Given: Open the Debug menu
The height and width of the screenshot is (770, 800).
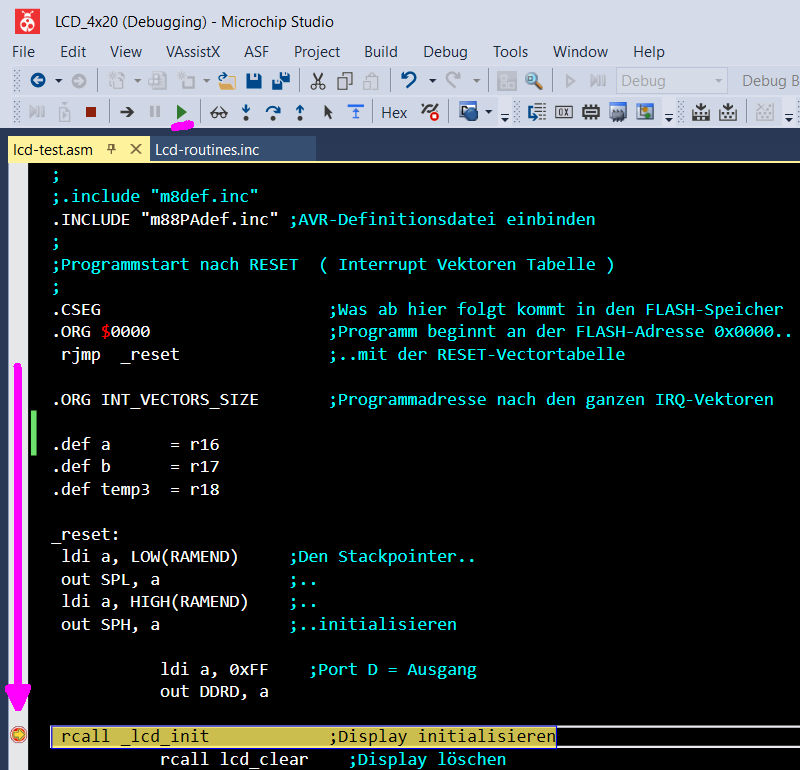Looking at the screenshot, I should (445, 52).
